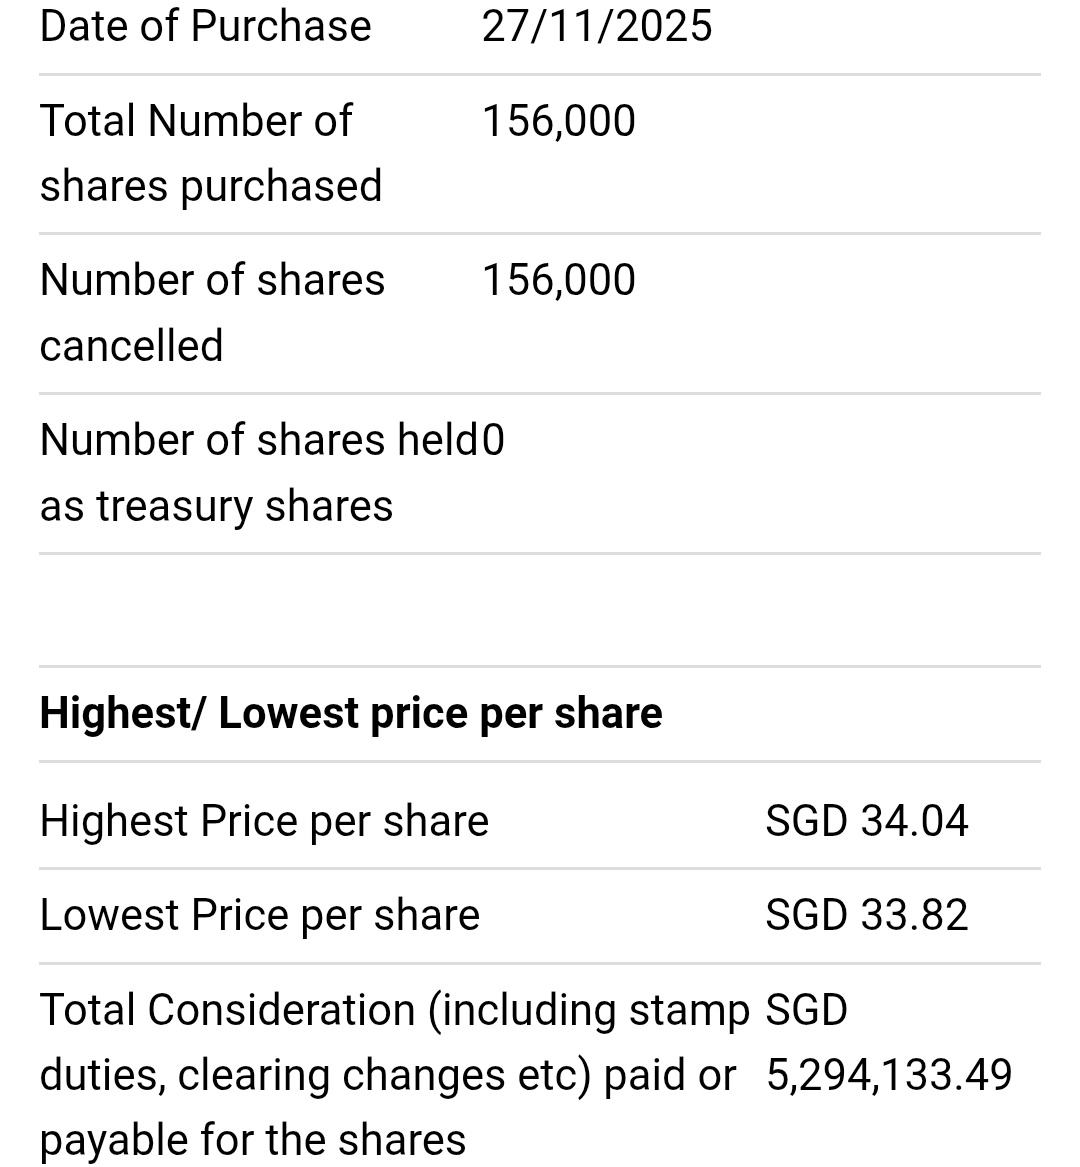
Task: Select the Date of Purchase label
Action: point(205,27)
